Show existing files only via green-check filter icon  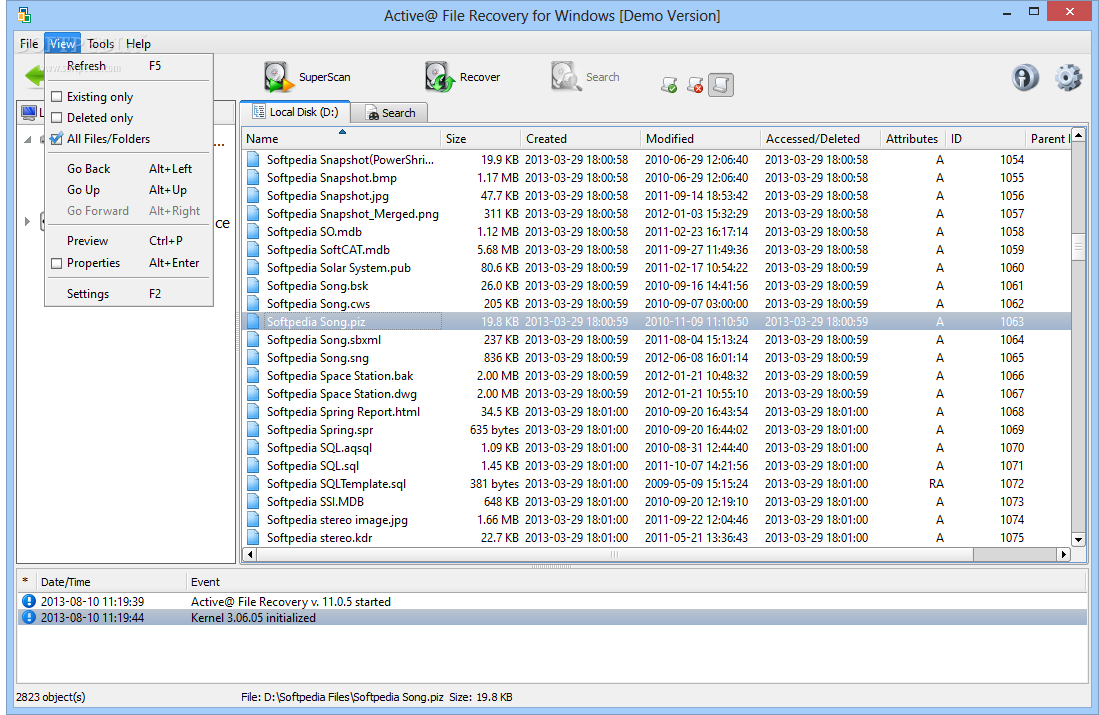[669, 86]
